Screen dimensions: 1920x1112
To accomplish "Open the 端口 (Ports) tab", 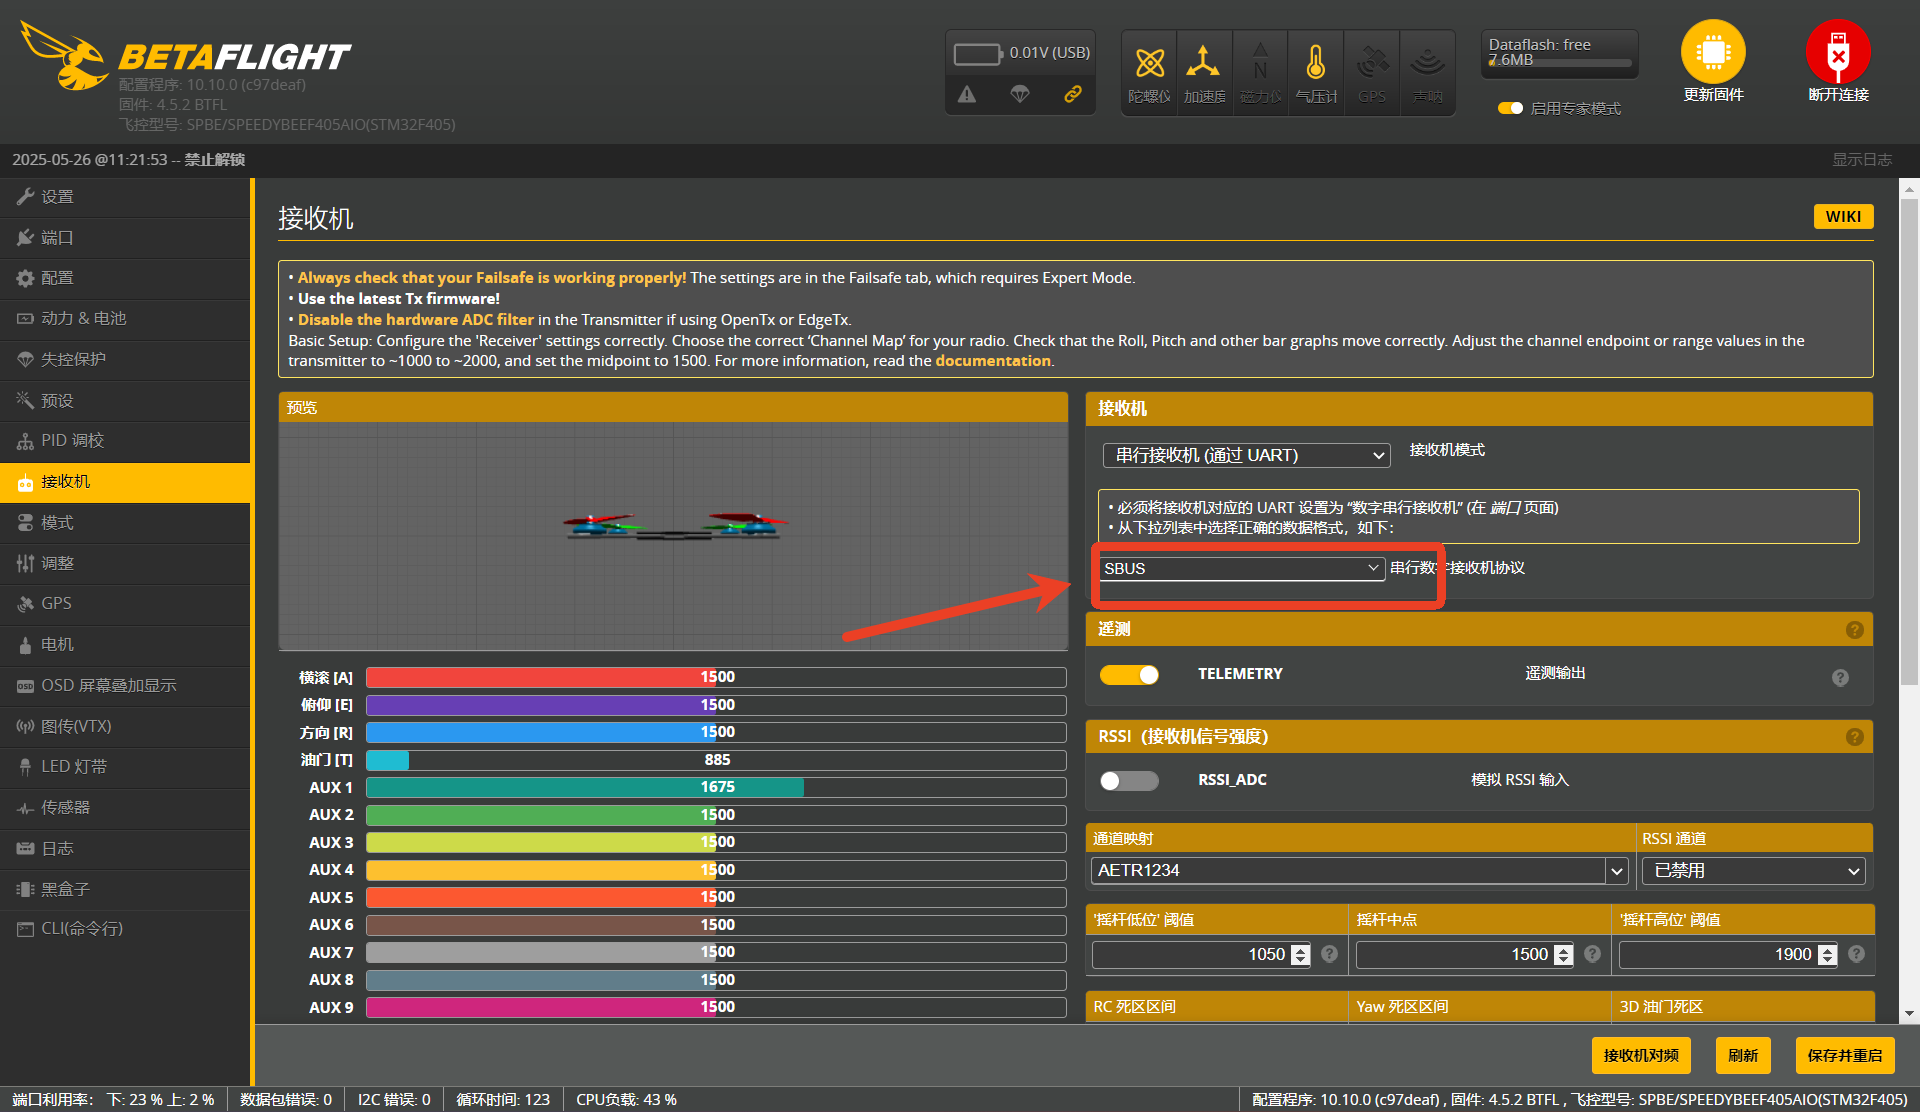I will (x=125, y=238).
